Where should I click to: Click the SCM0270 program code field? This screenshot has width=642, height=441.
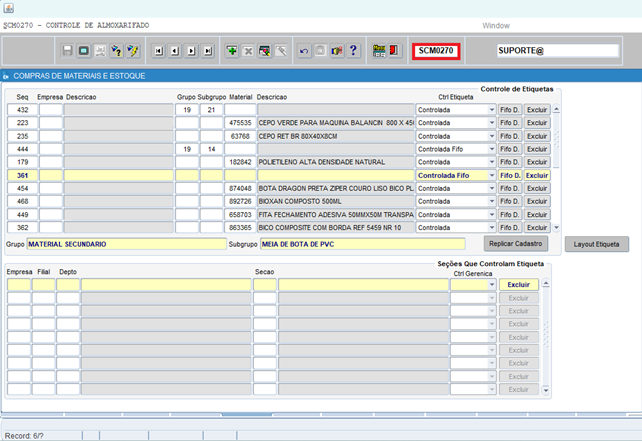[x=436, y=51]
